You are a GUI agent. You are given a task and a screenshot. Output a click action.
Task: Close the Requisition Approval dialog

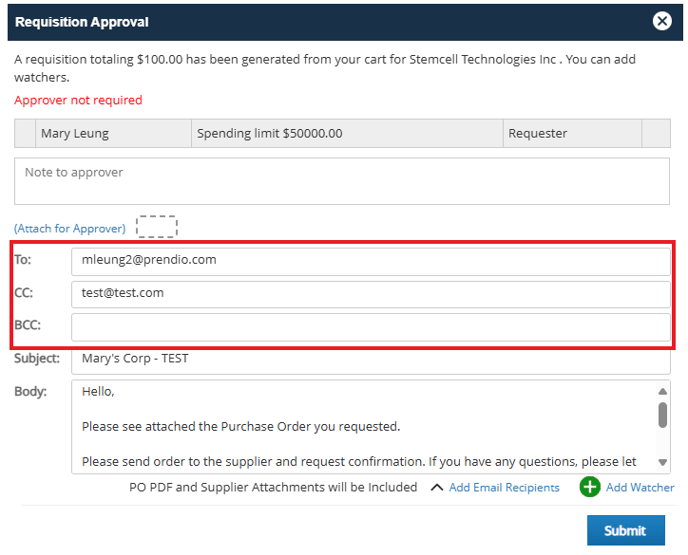[x=662, y=21]
